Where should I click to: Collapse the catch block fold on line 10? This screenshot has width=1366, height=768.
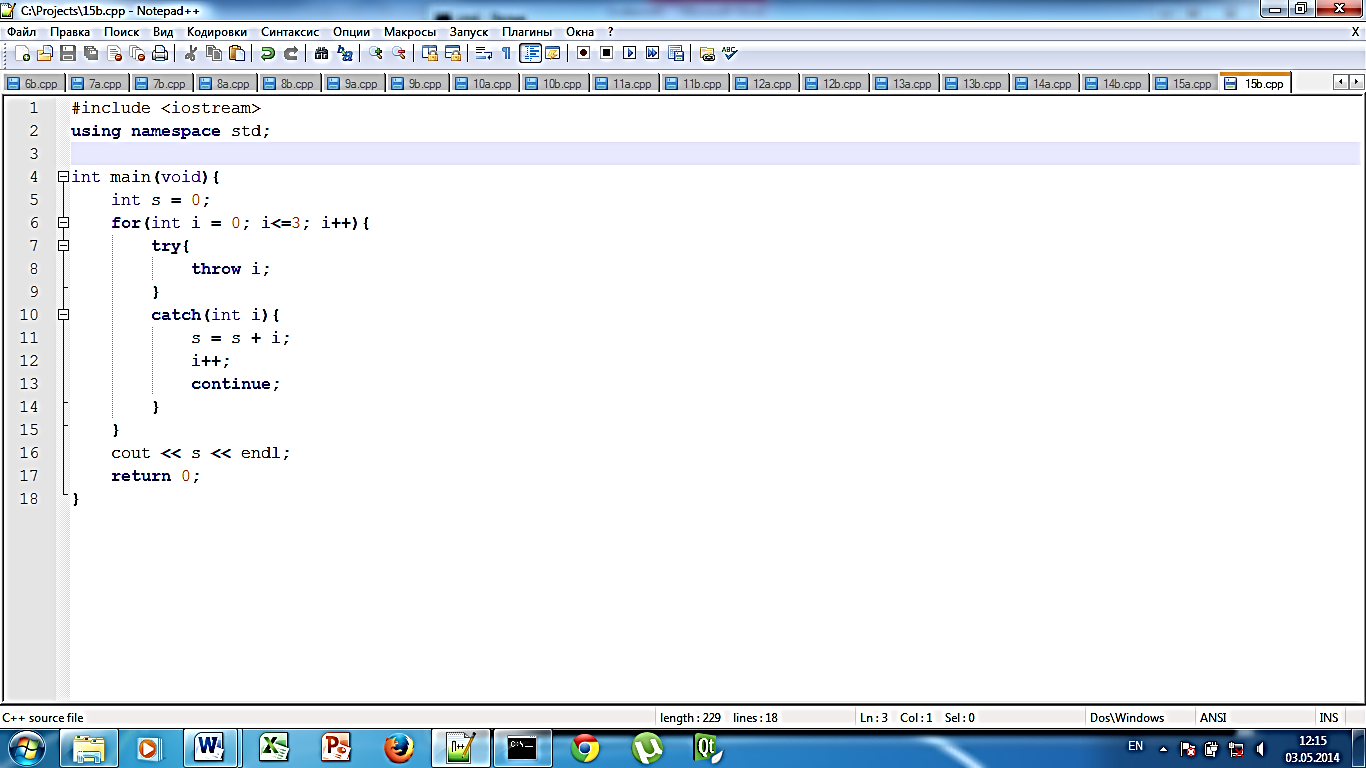point(64,314)
